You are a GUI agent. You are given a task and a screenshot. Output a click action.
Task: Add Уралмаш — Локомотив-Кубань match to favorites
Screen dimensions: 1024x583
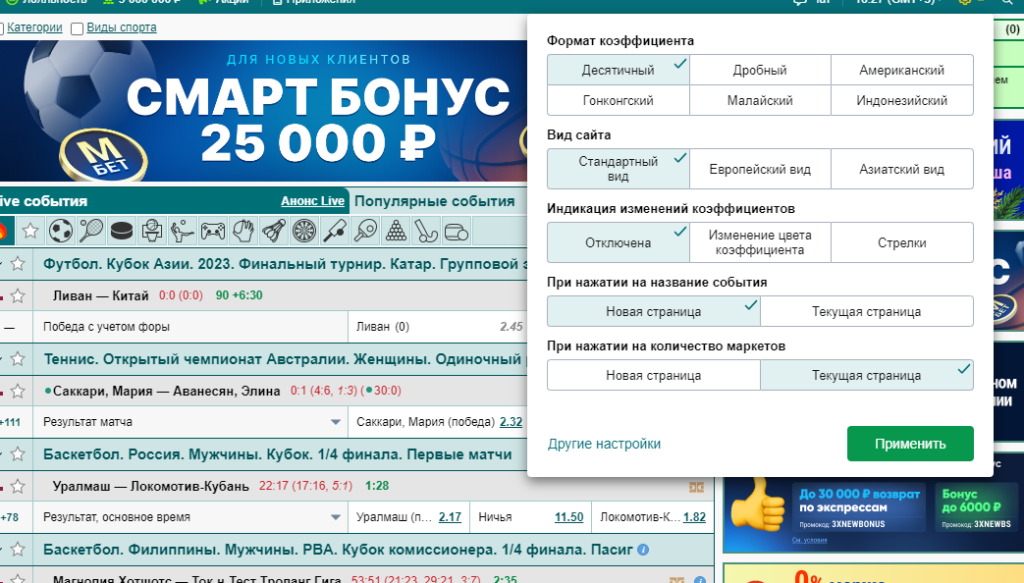(18, 486)
